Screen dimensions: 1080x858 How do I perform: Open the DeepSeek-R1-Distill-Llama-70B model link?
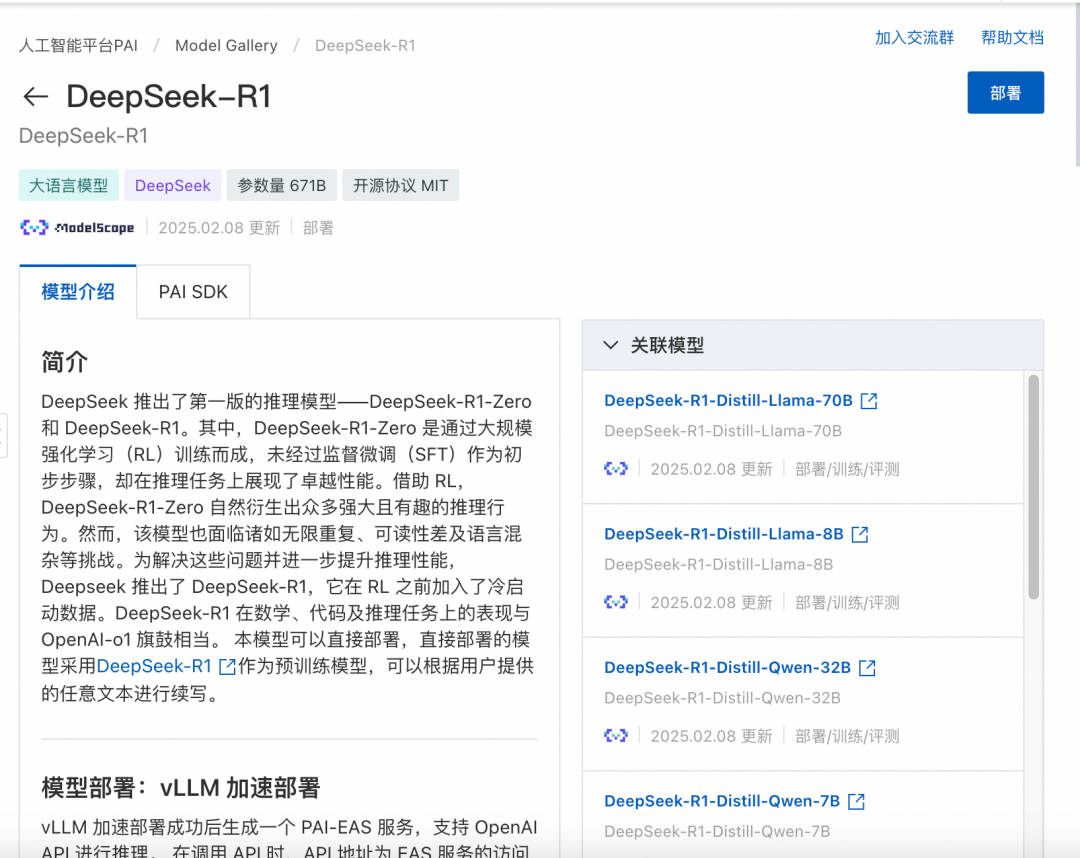pos(728,401)
